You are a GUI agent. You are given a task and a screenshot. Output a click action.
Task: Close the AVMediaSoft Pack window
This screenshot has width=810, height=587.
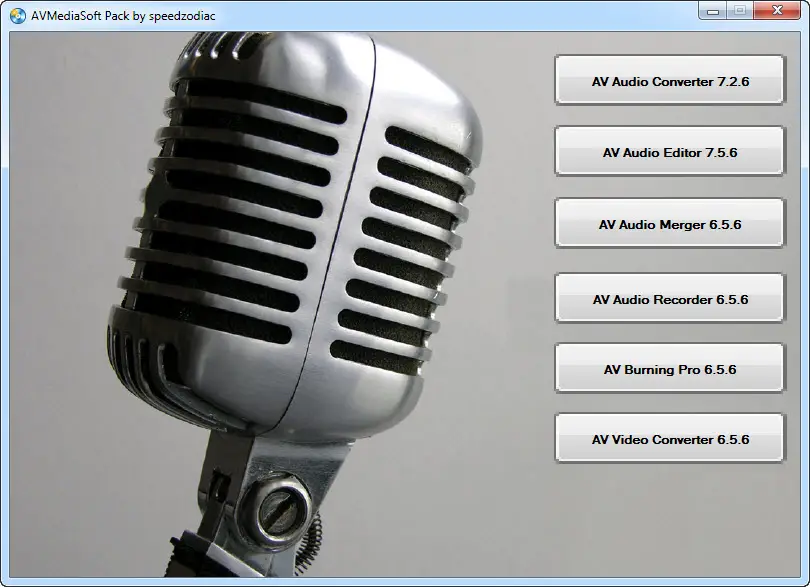pyautogui.click(x=777, y=10)
